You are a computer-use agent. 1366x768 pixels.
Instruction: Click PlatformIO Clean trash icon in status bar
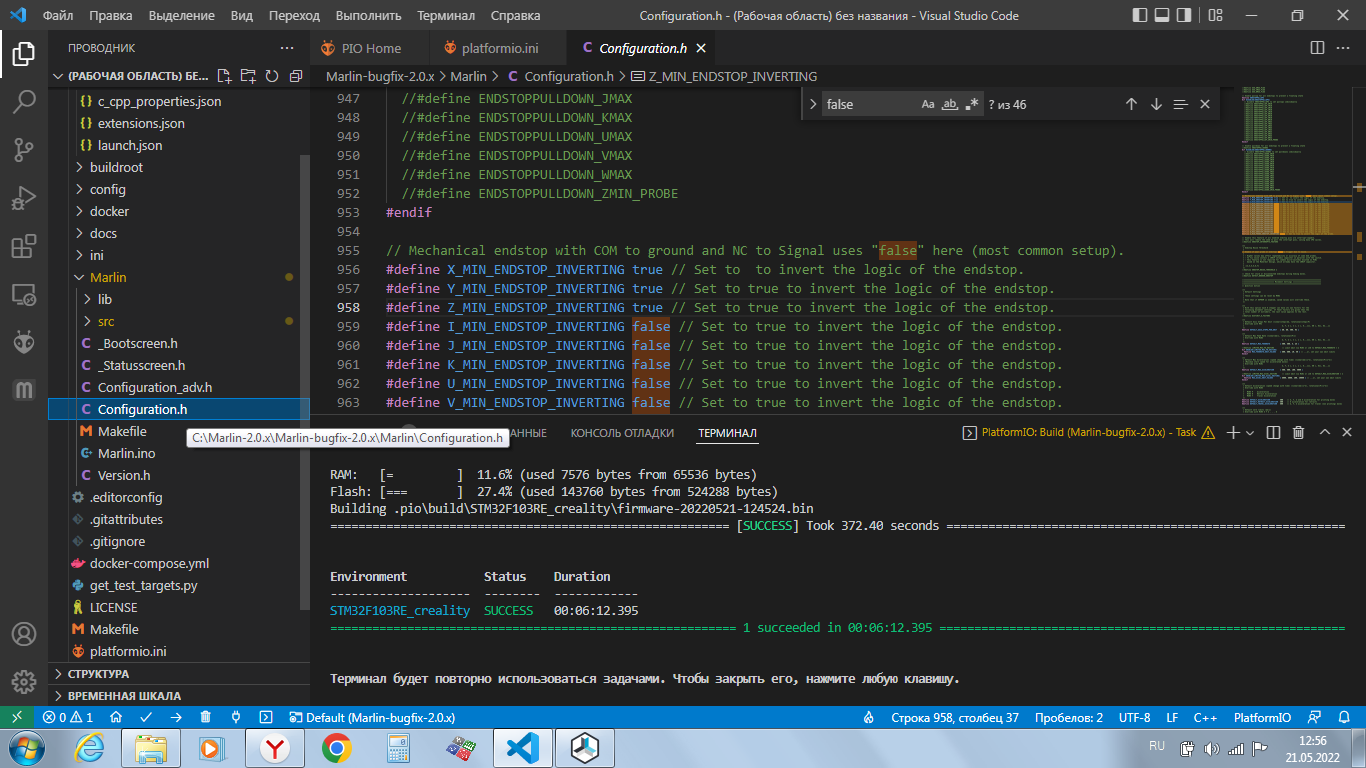tap(206, 717)
